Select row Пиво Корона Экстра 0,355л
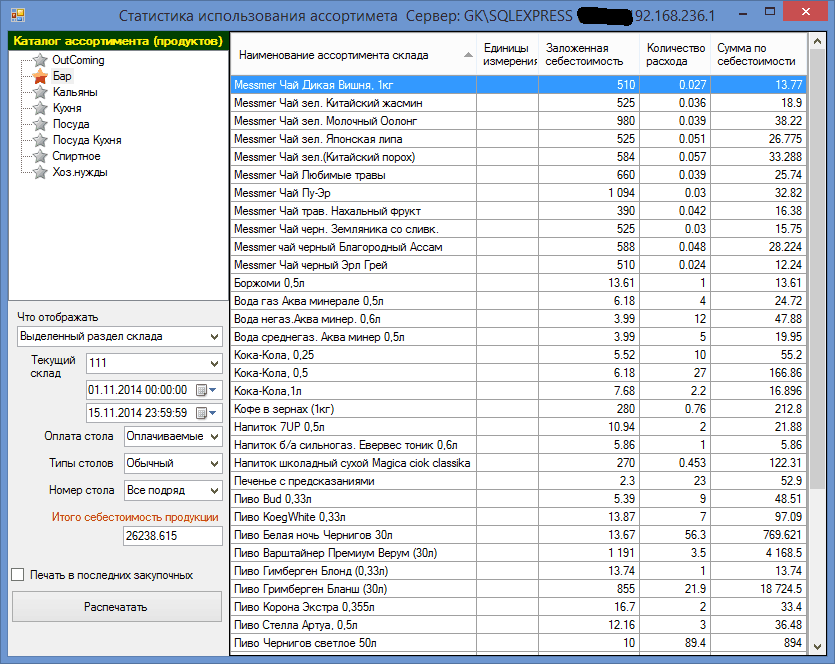Image resolution: width=835 pixels, height=664 pixels. (518, 607)
